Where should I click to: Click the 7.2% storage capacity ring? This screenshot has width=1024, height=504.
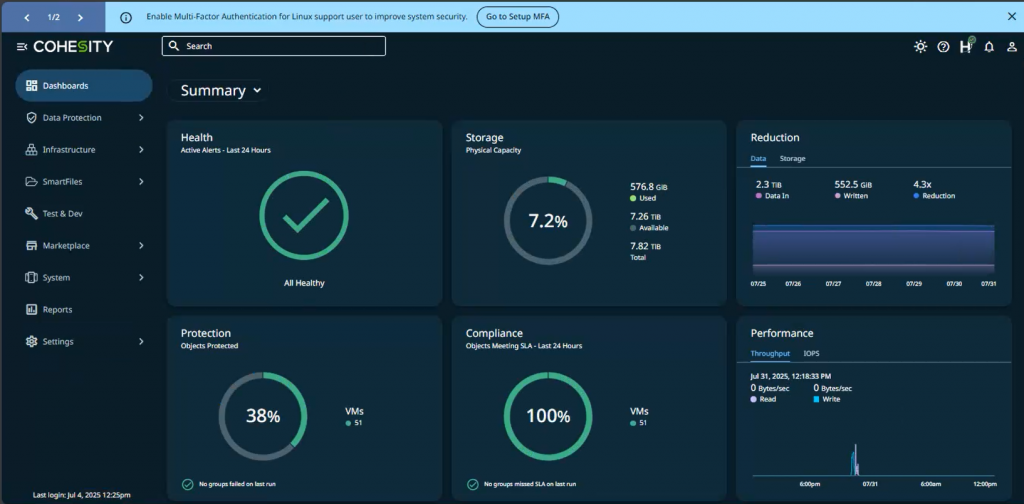(x=547, y=220)
